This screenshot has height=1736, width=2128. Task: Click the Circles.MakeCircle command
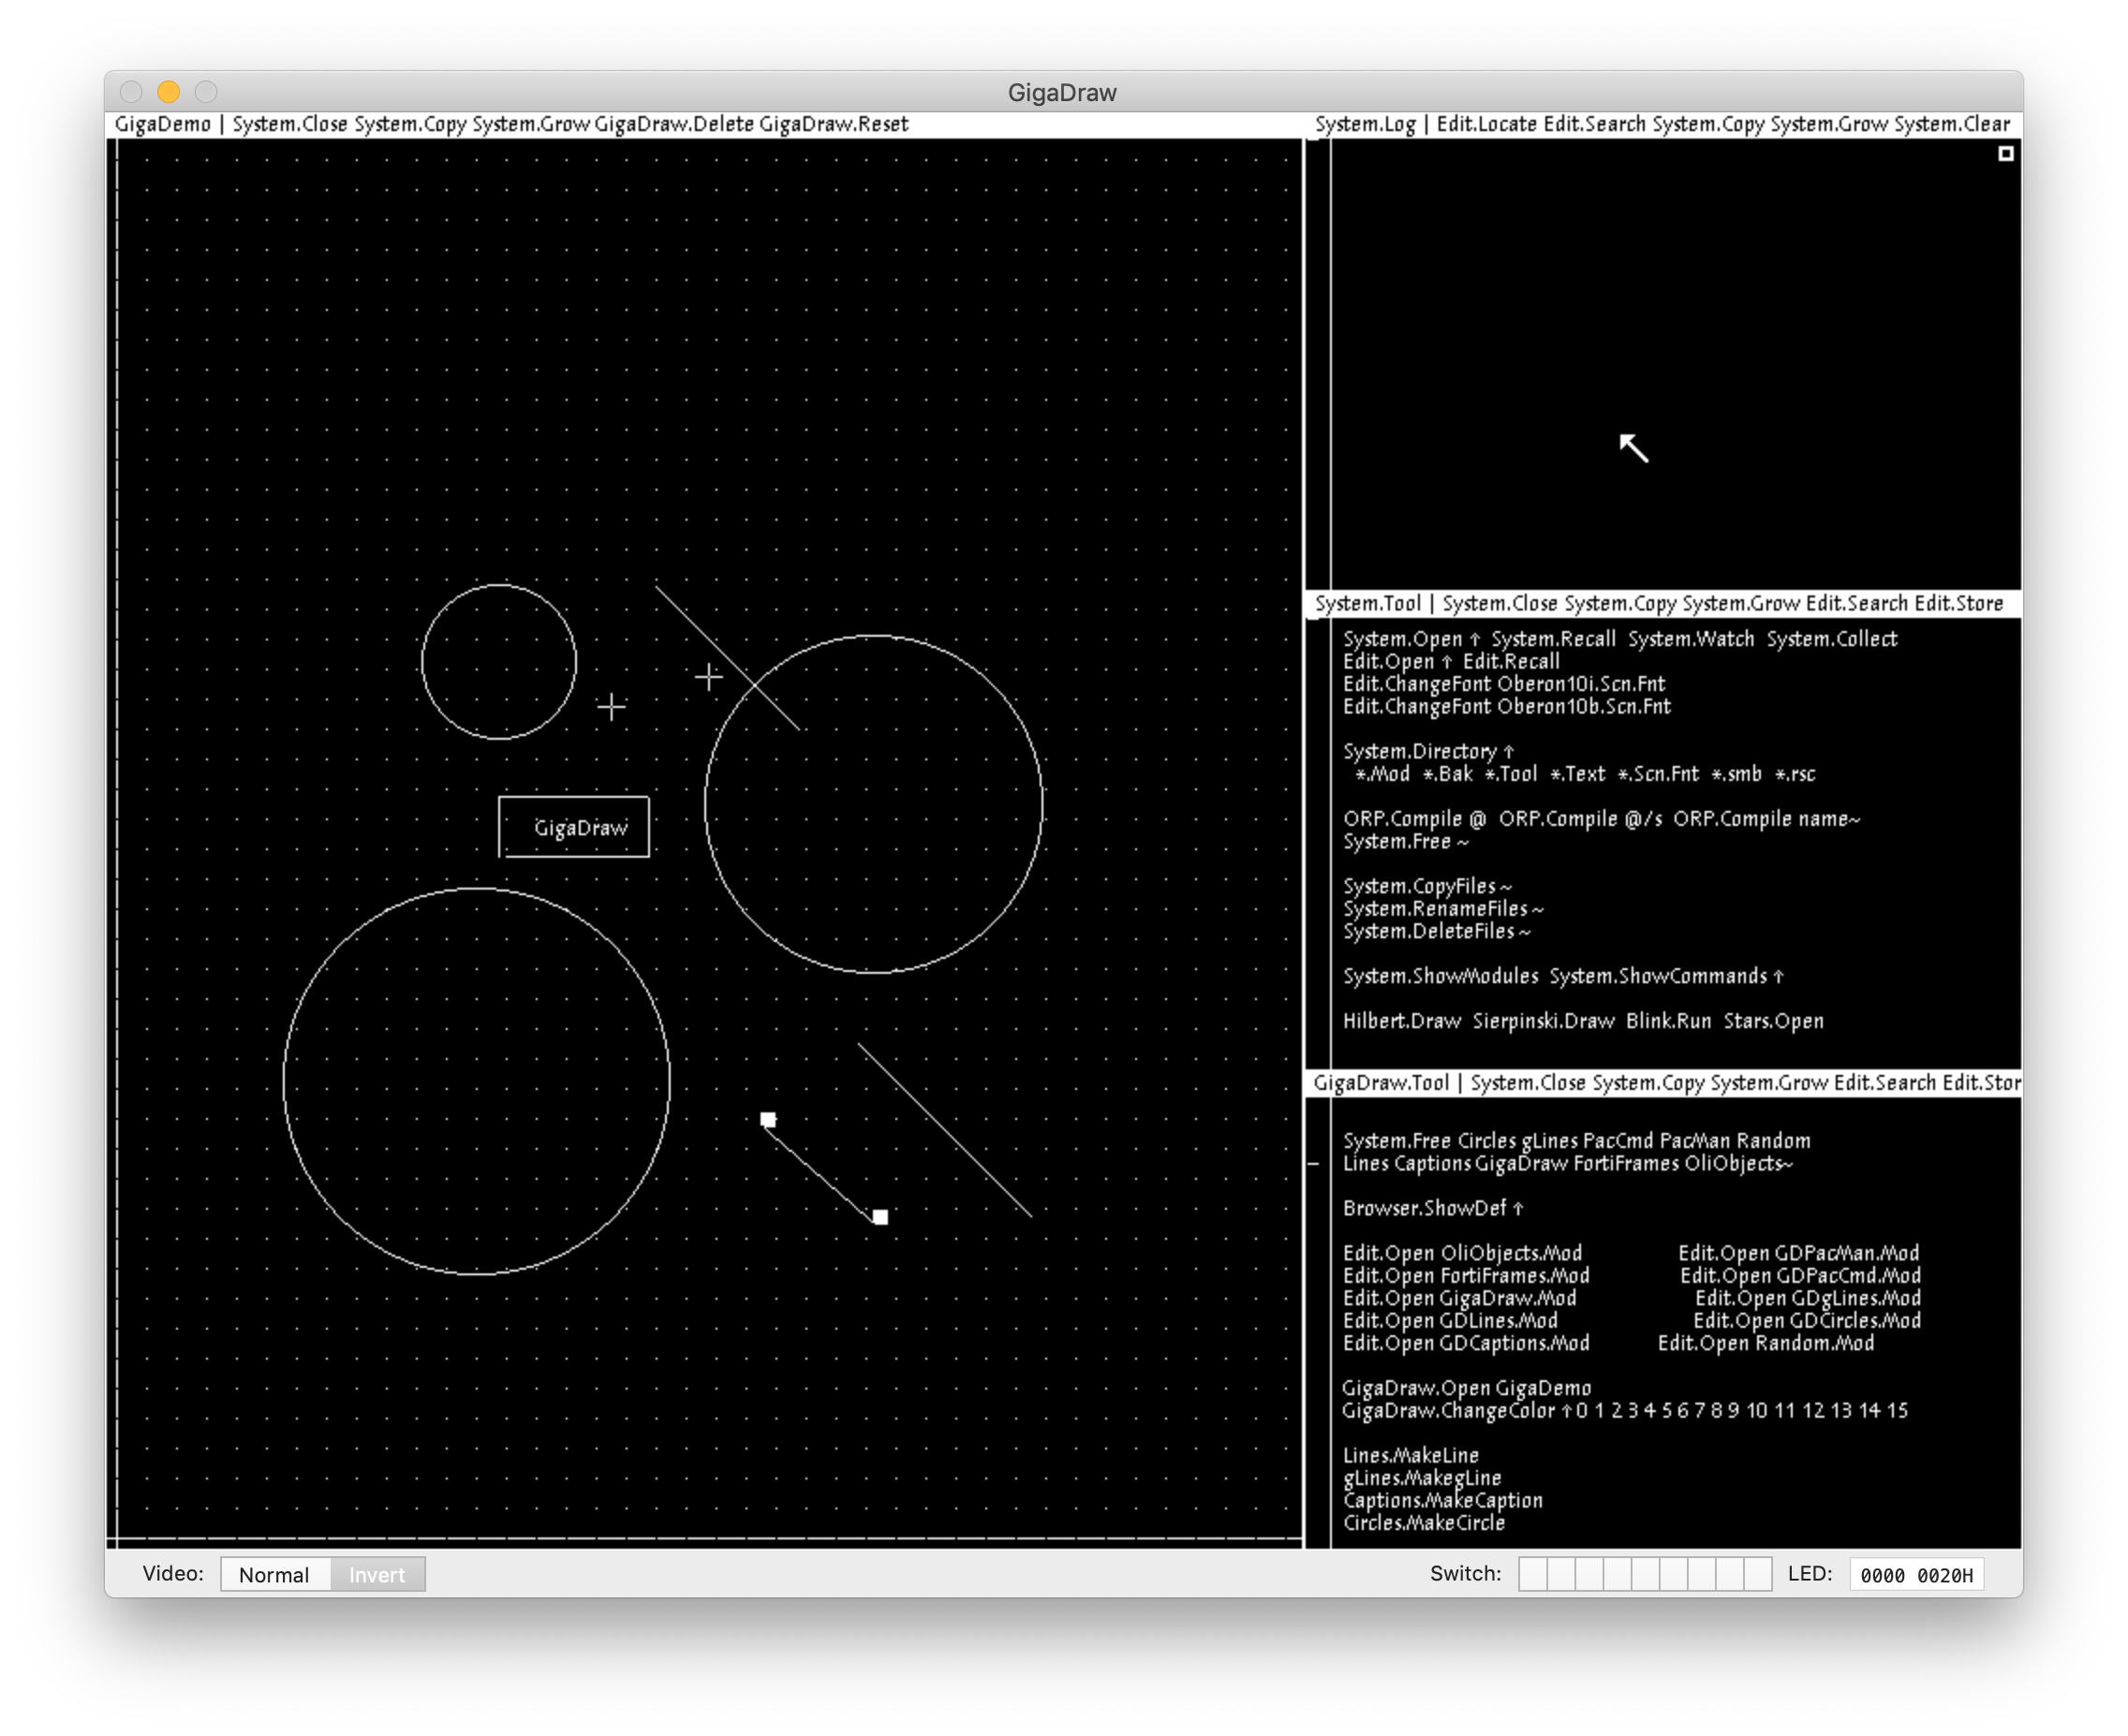coord(1423,1523)
